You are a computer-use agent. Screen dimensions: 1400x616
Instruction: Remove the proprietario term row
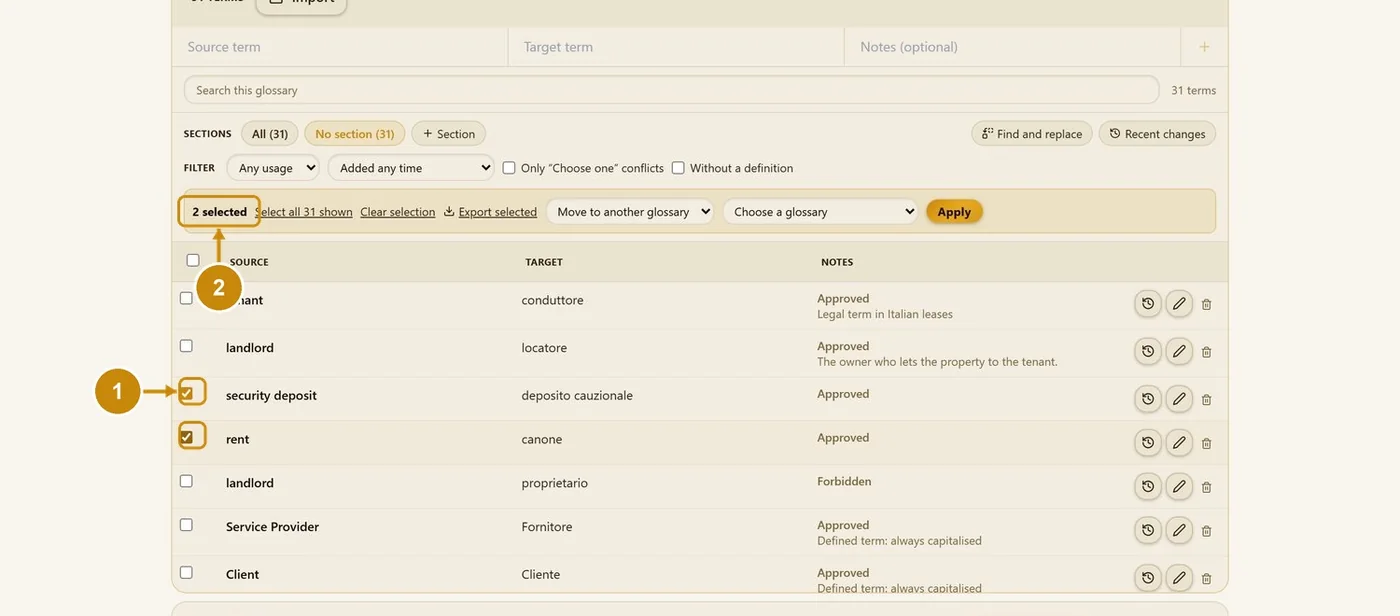[x=1206, y=487]
